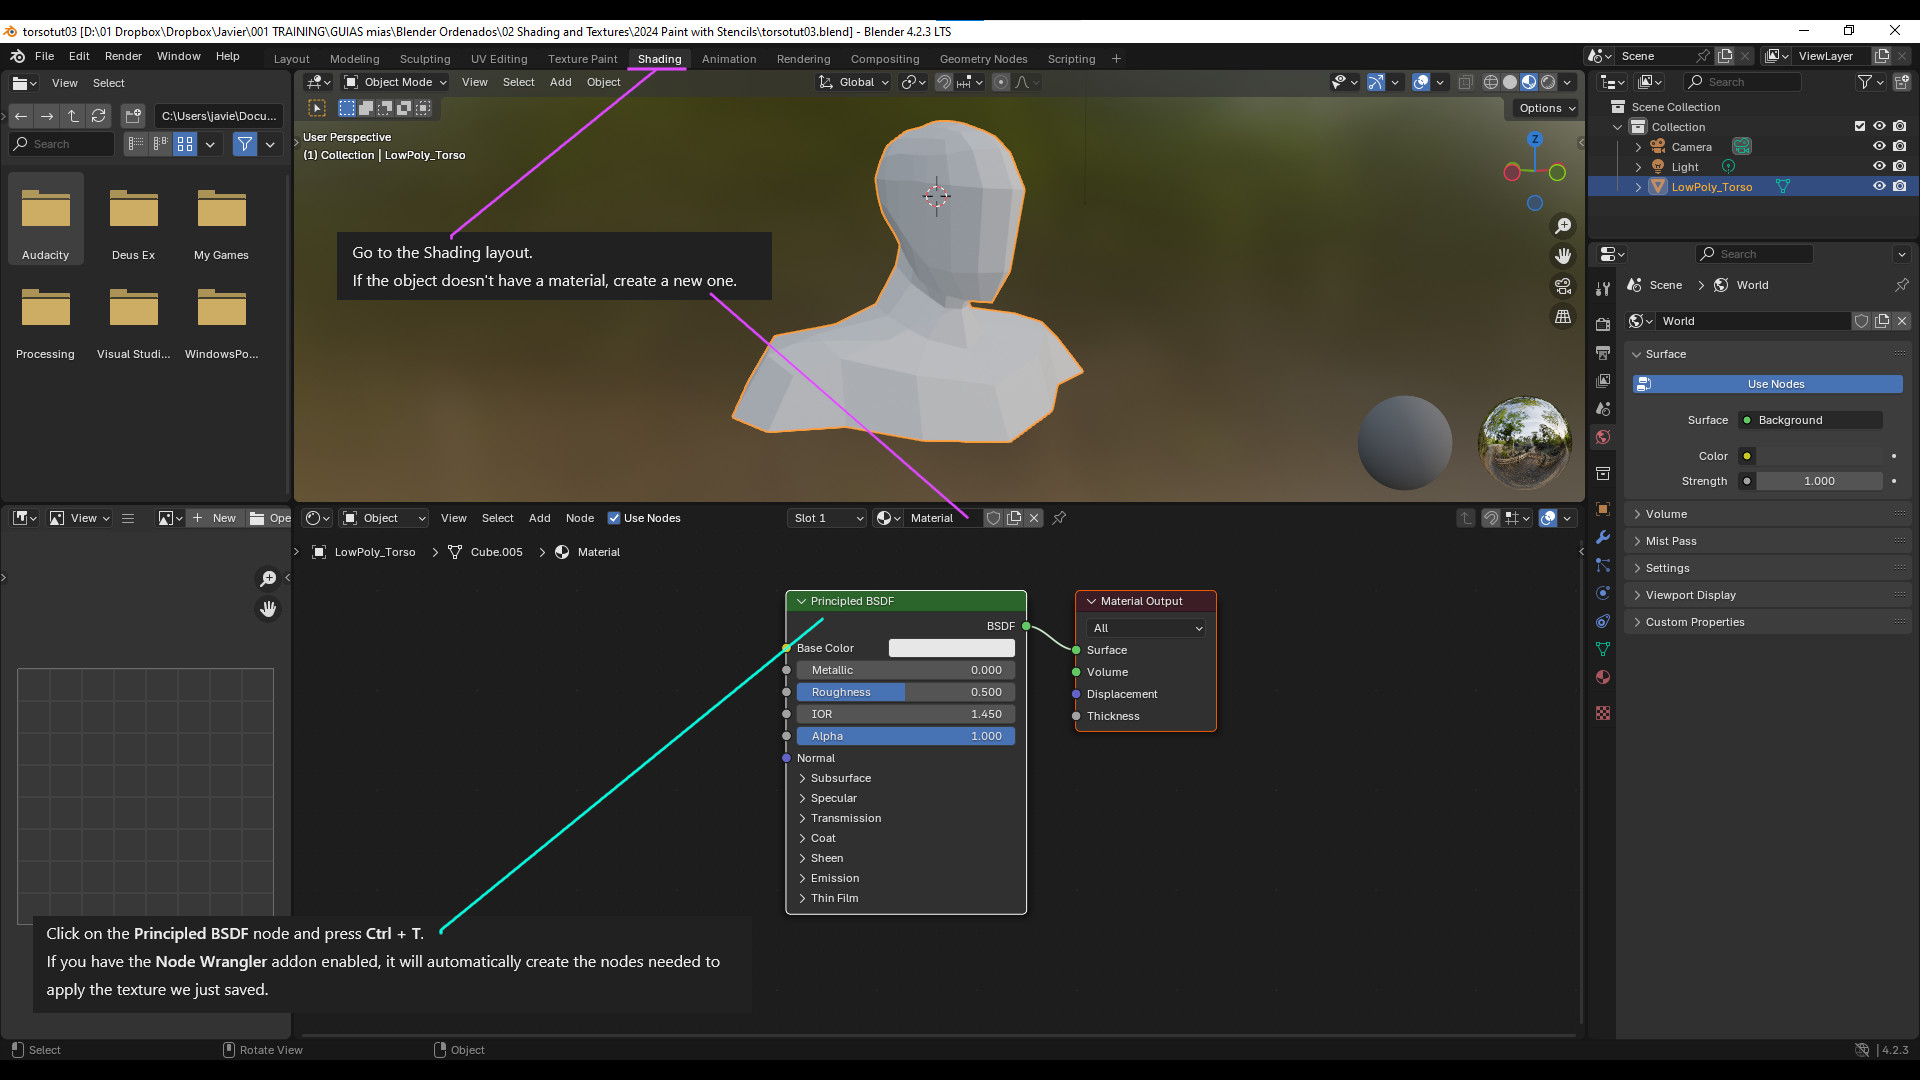Screen dimensions: 1920x1080
Task: Open the Scene properties tab
Action: tap(1603, 409)
